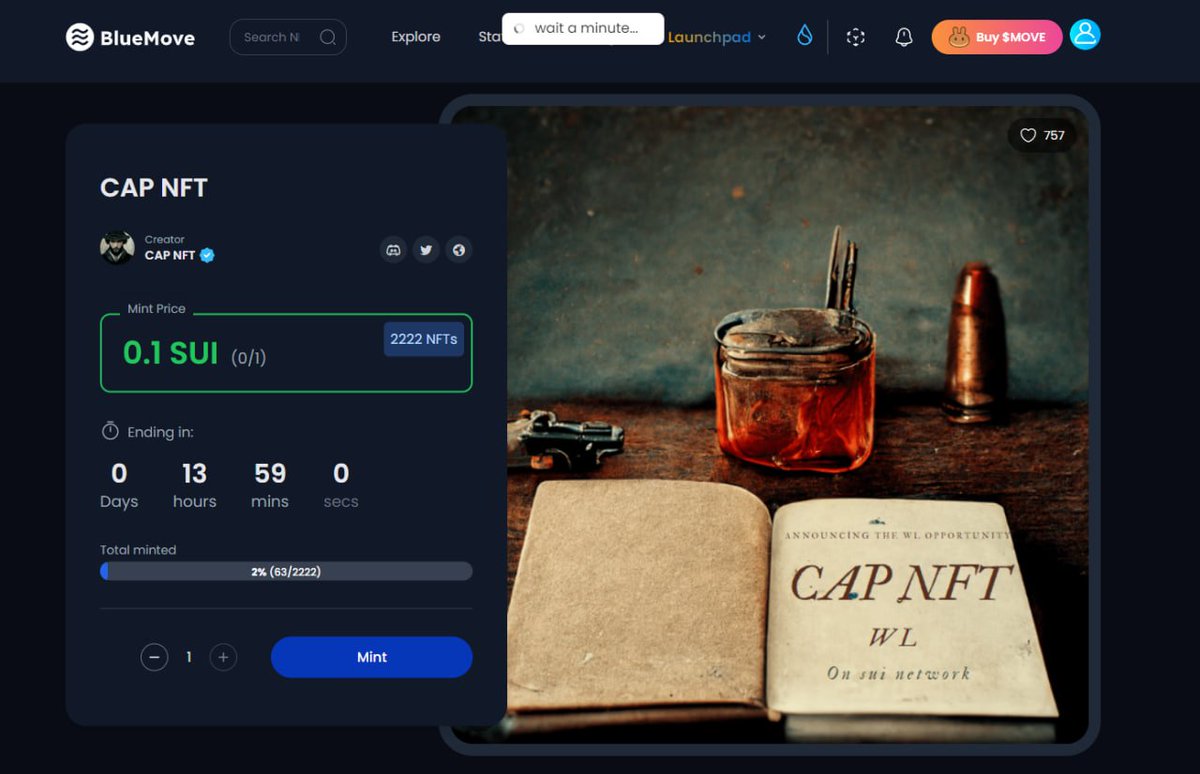This screenshot has width=1200, height=774.
Task: Click the Buy $MOVE button
Action: pyautogui.click(x=997, y=37)
